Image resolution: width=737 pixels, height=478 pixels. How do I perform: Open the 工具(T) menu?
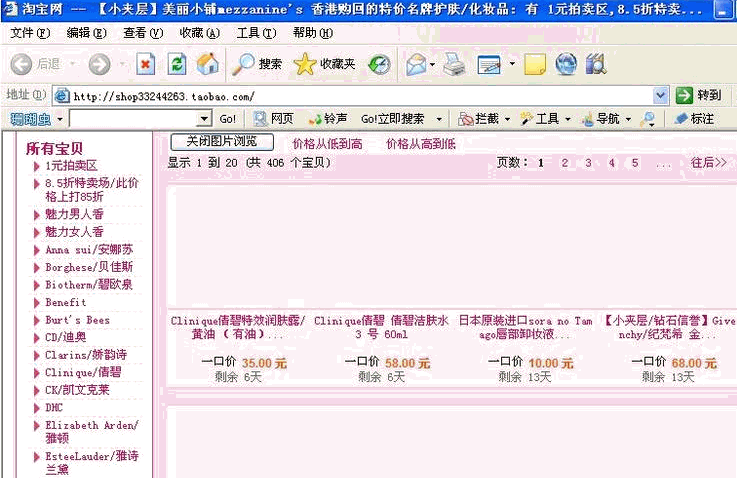(256, 33)
